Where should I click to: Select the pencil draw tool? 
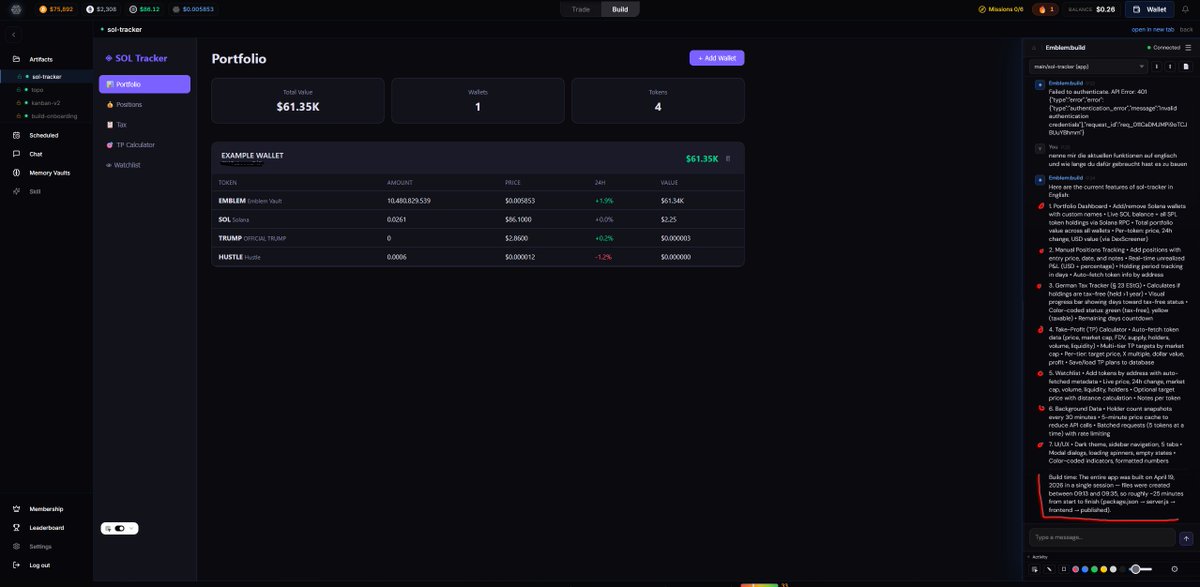(1049, 569)
